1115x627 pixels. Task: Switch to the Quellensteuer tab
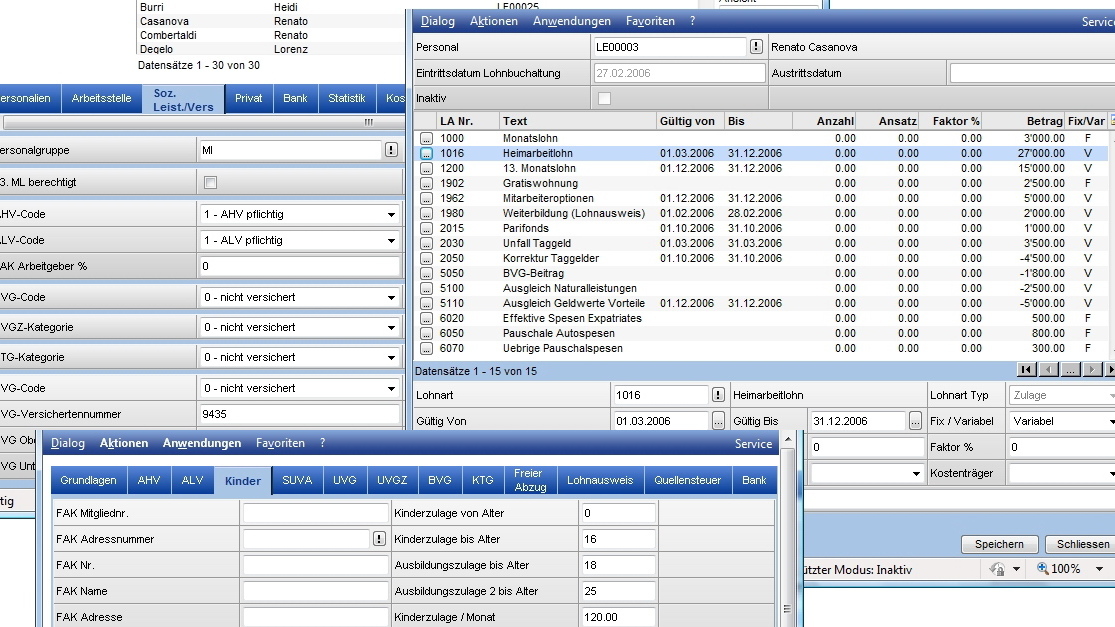point(688,481)
